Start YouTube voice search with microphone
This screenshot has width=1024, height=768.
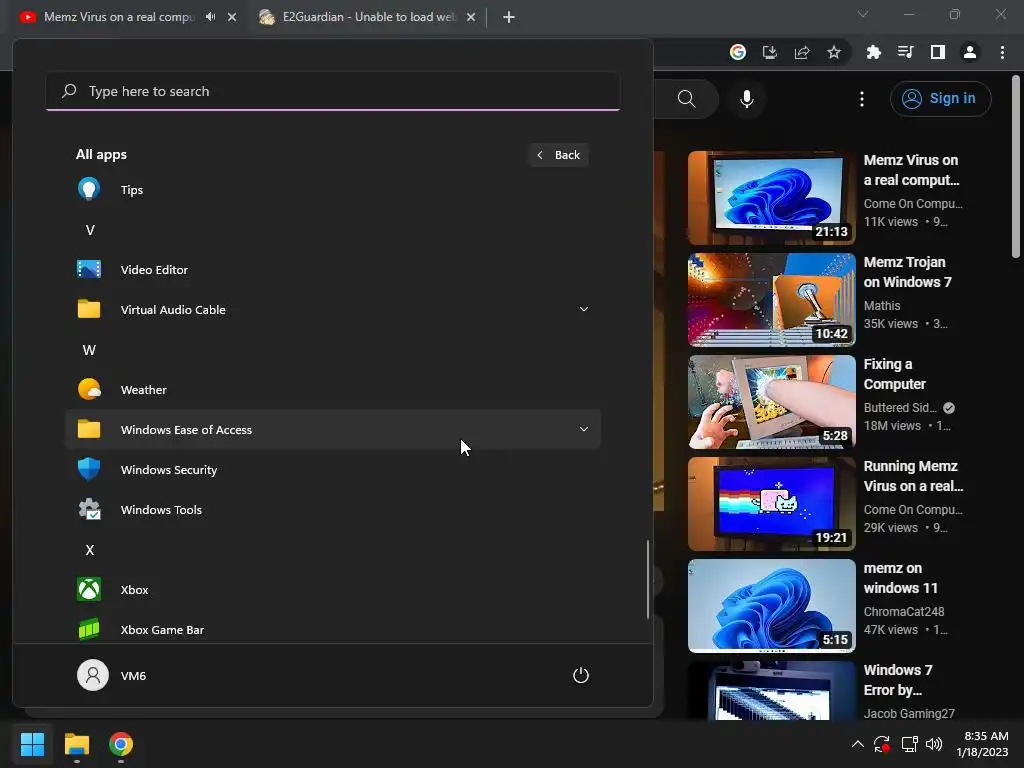(747, 99)
